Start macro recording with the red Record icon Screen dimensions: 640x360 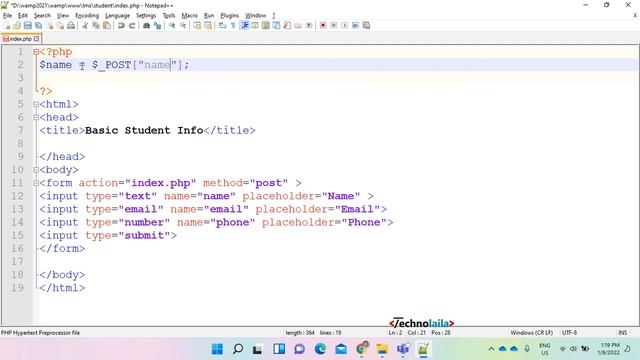pos(323,25)
